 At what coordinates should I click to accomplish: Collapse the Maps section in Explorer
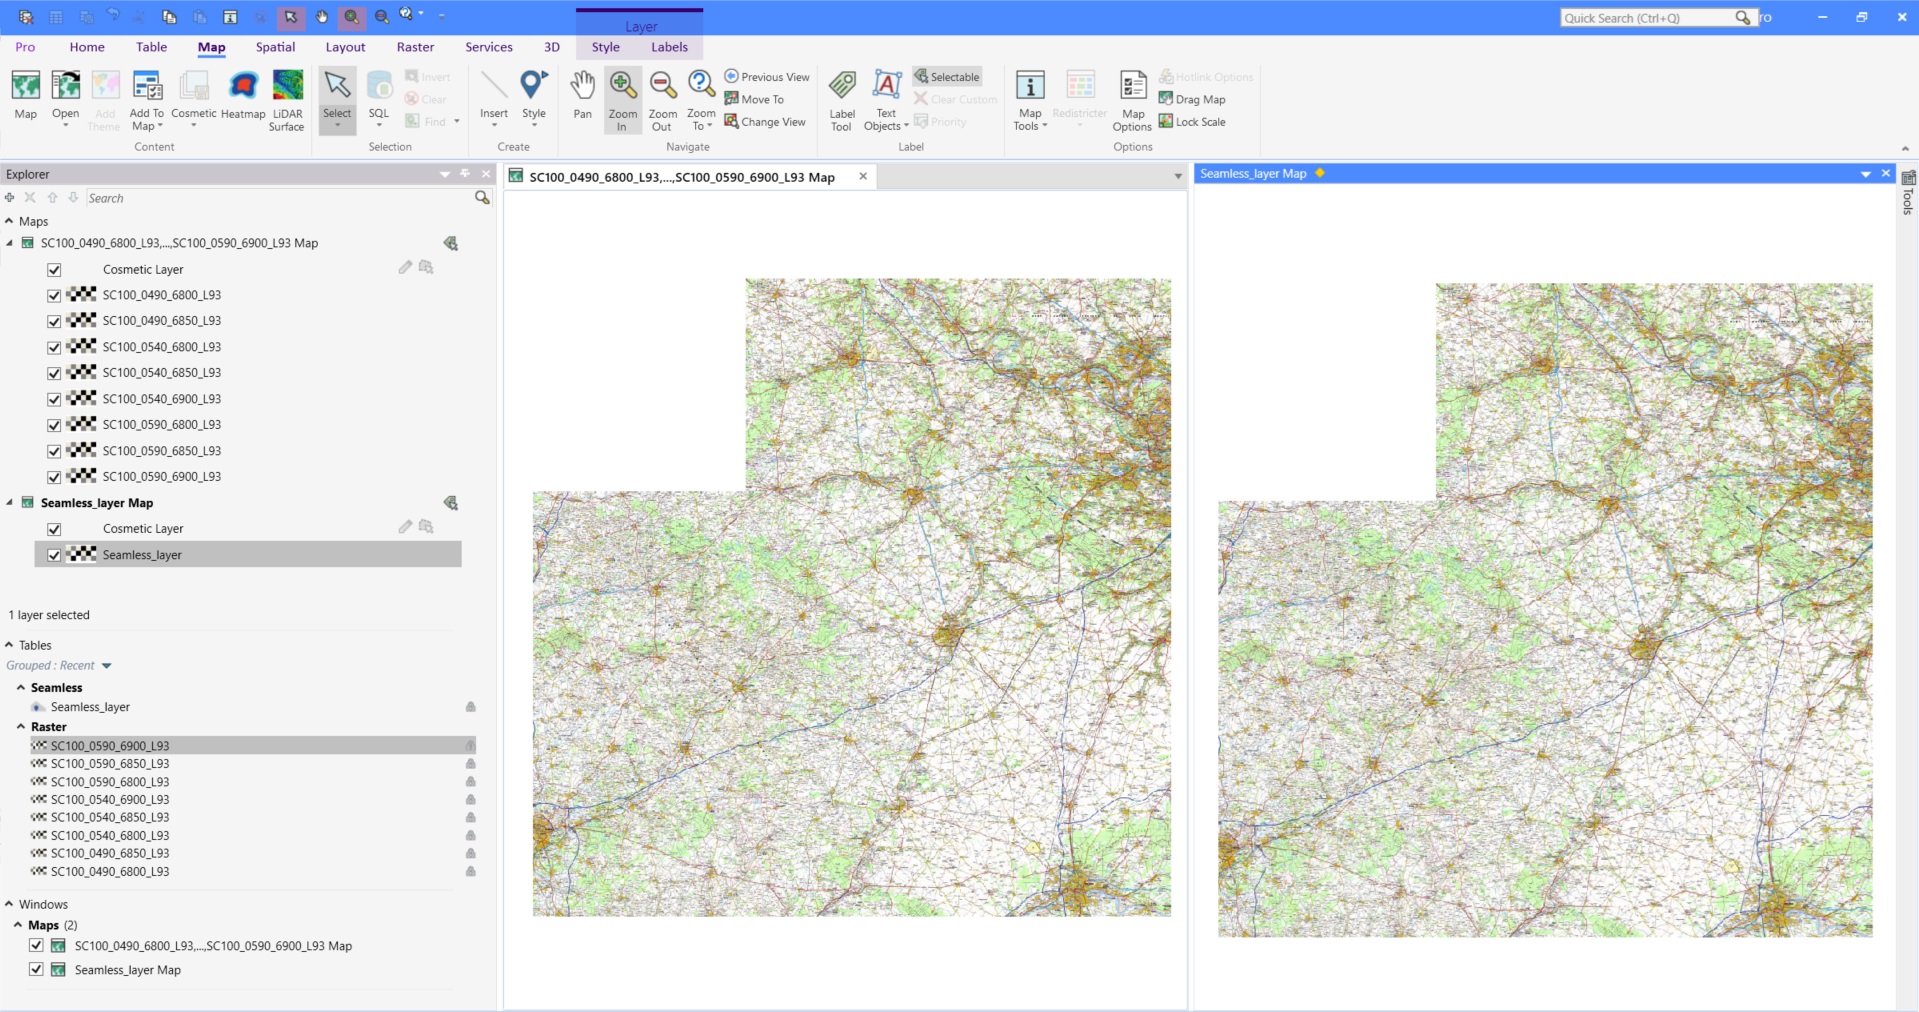[9, 221]
